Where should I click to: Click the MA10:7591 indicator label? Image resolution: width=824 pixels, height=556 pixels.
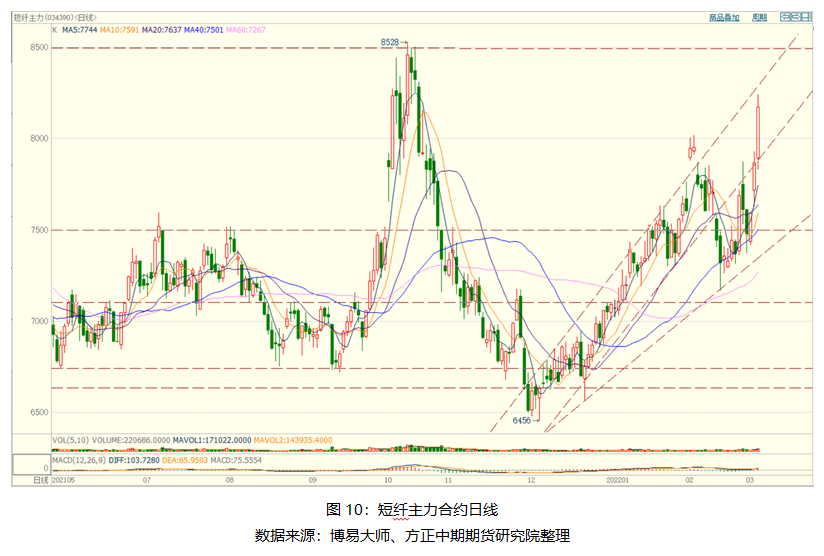tap(119, 30)
